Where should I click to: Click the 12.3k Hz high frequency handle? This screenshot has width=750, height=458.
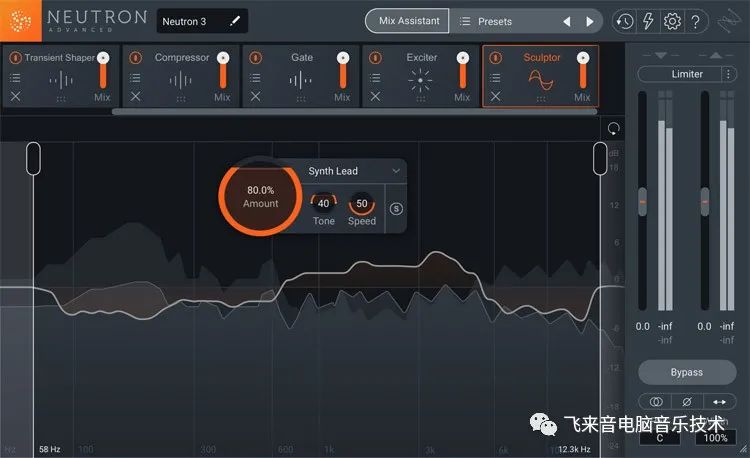click(x=600, y=159)
